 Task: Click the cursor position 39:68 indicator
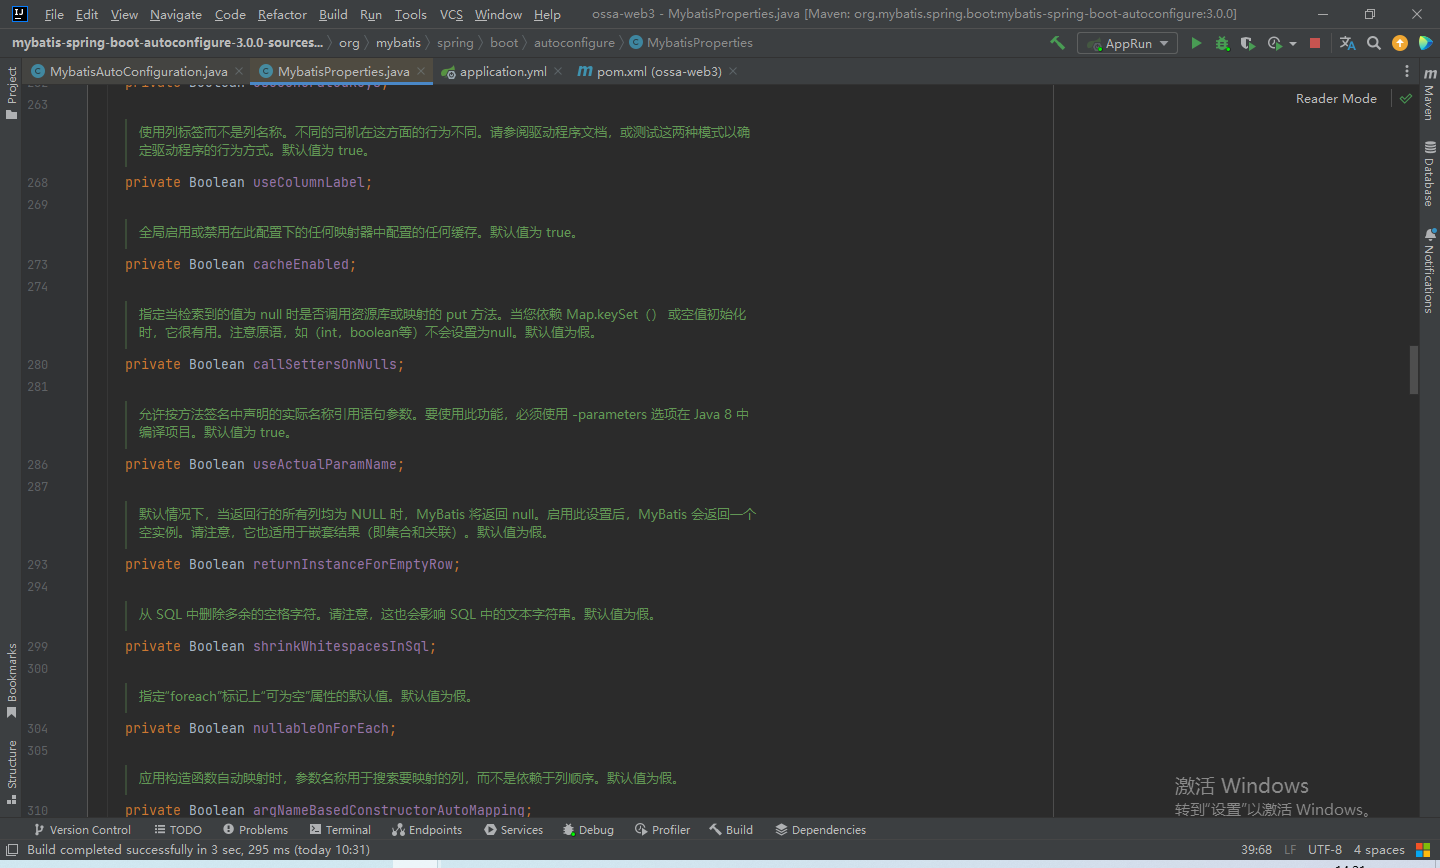[x=1256, y=850]
